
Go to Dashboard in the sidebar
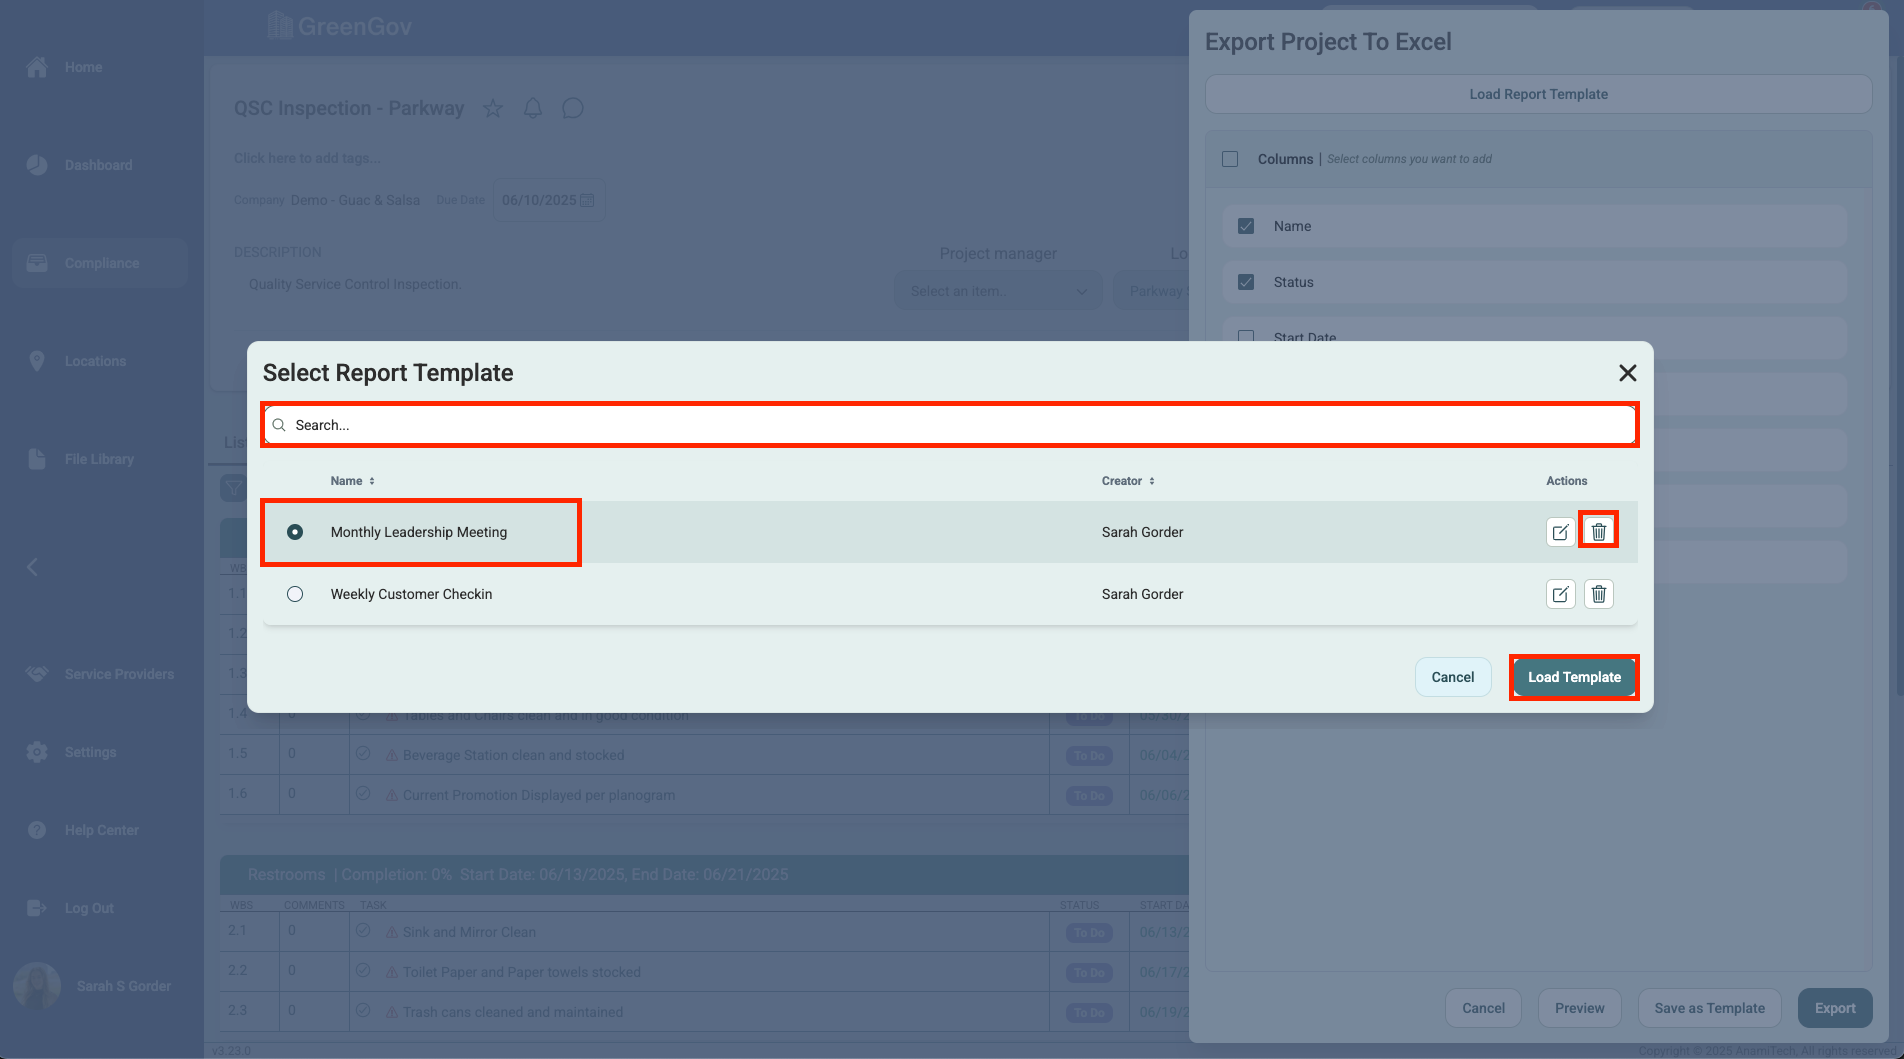click(x=98, y=165)
